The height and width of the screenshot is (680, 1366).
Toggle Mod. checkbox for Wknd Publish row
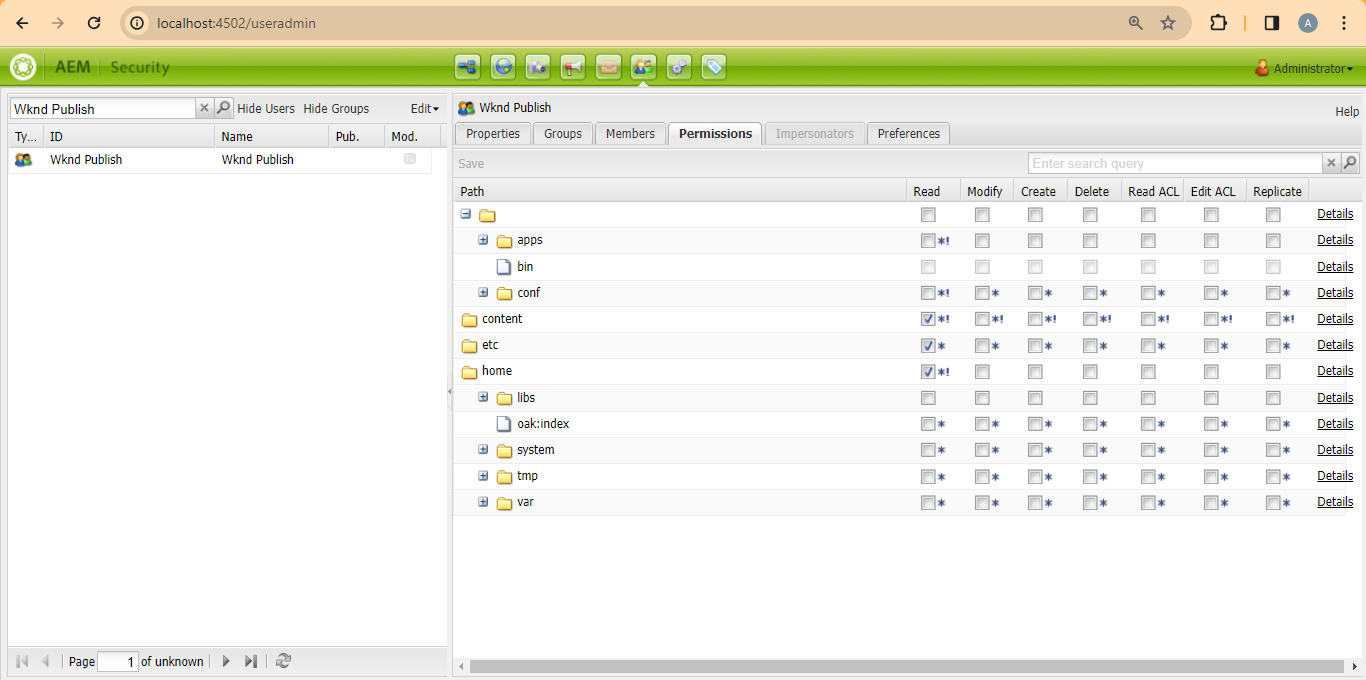[410, 159]
